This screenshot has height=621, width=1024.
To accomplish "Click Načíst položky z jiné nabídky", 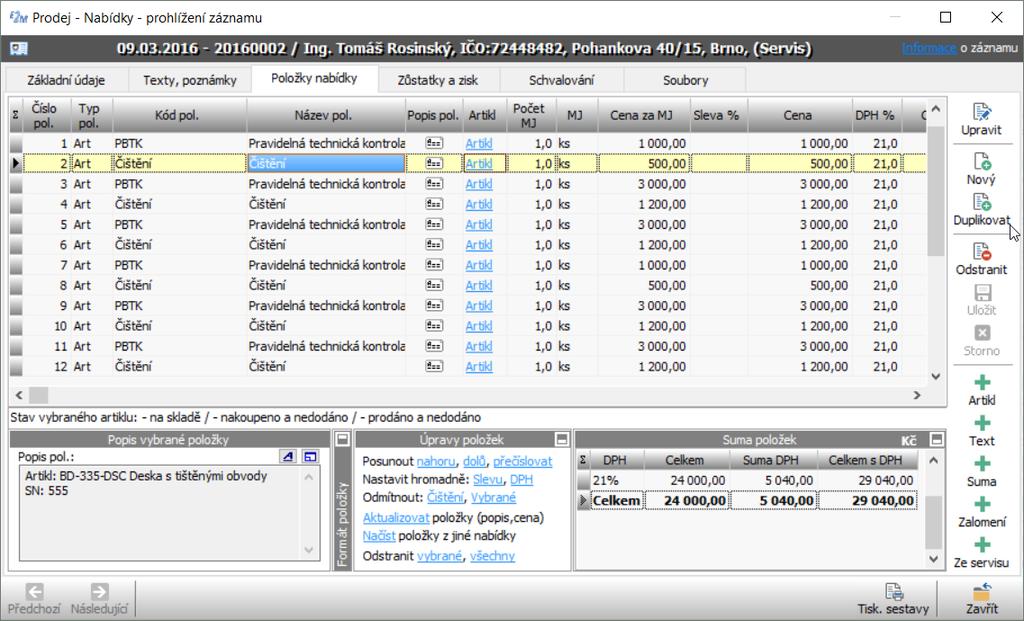I will [x=379, y=536].
